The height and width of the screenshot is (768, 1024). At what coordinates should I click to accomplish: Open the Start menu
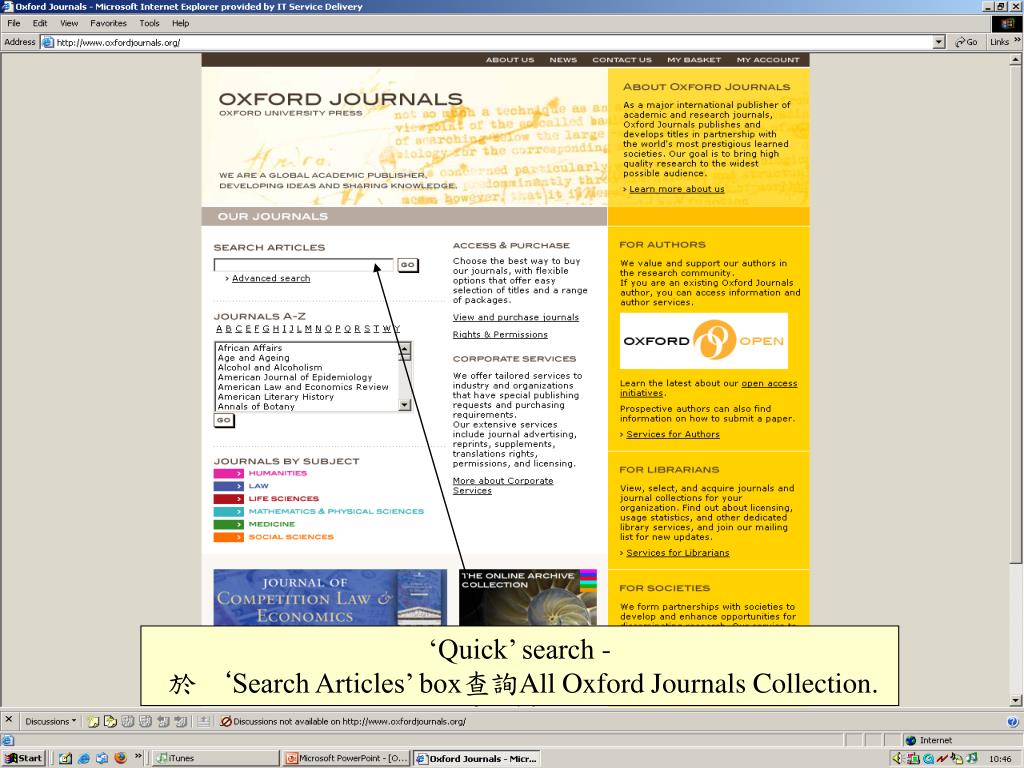pyautogui.click(x=24, y=758)
